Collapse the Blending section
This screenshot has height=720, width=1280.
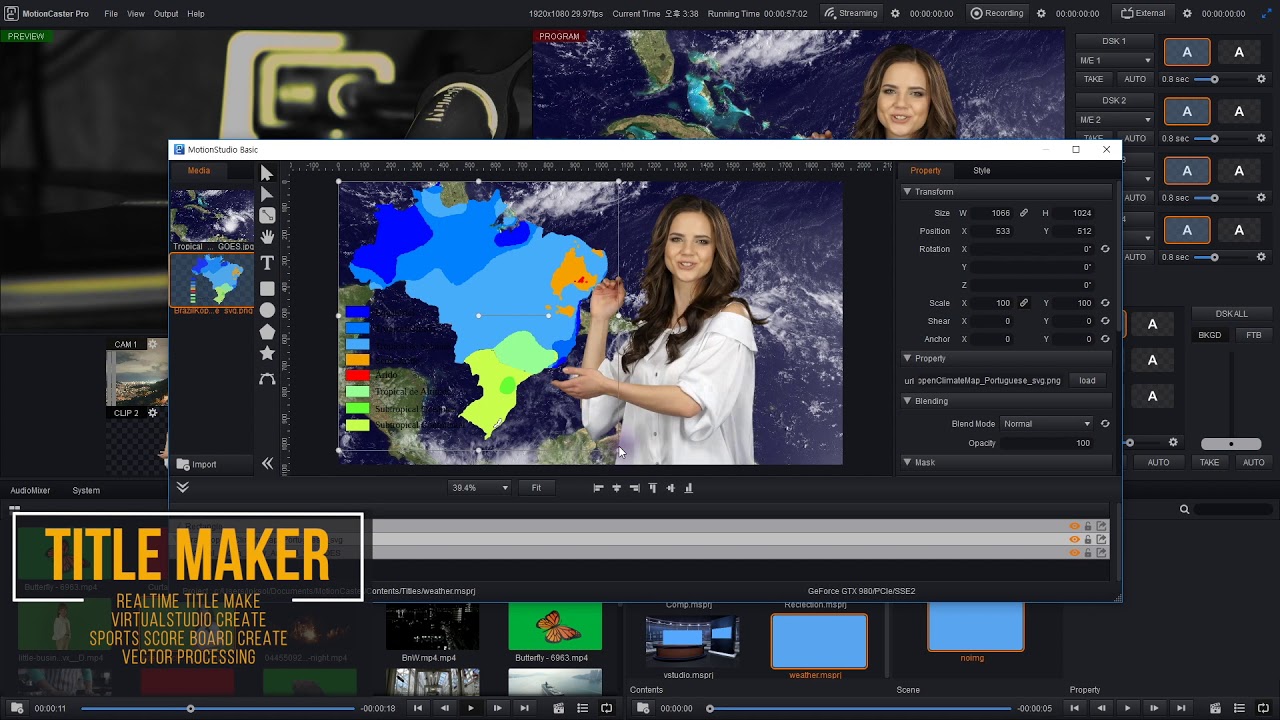(x=908, y=401)
